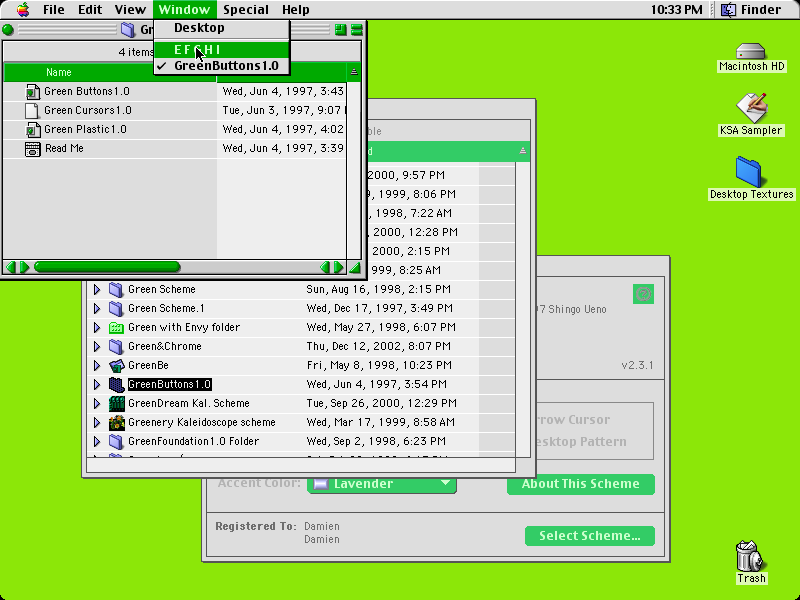Select the KSA Sampler desktop icon
Image resolution: width=800 pixels, height=600 pixels.
751,108
